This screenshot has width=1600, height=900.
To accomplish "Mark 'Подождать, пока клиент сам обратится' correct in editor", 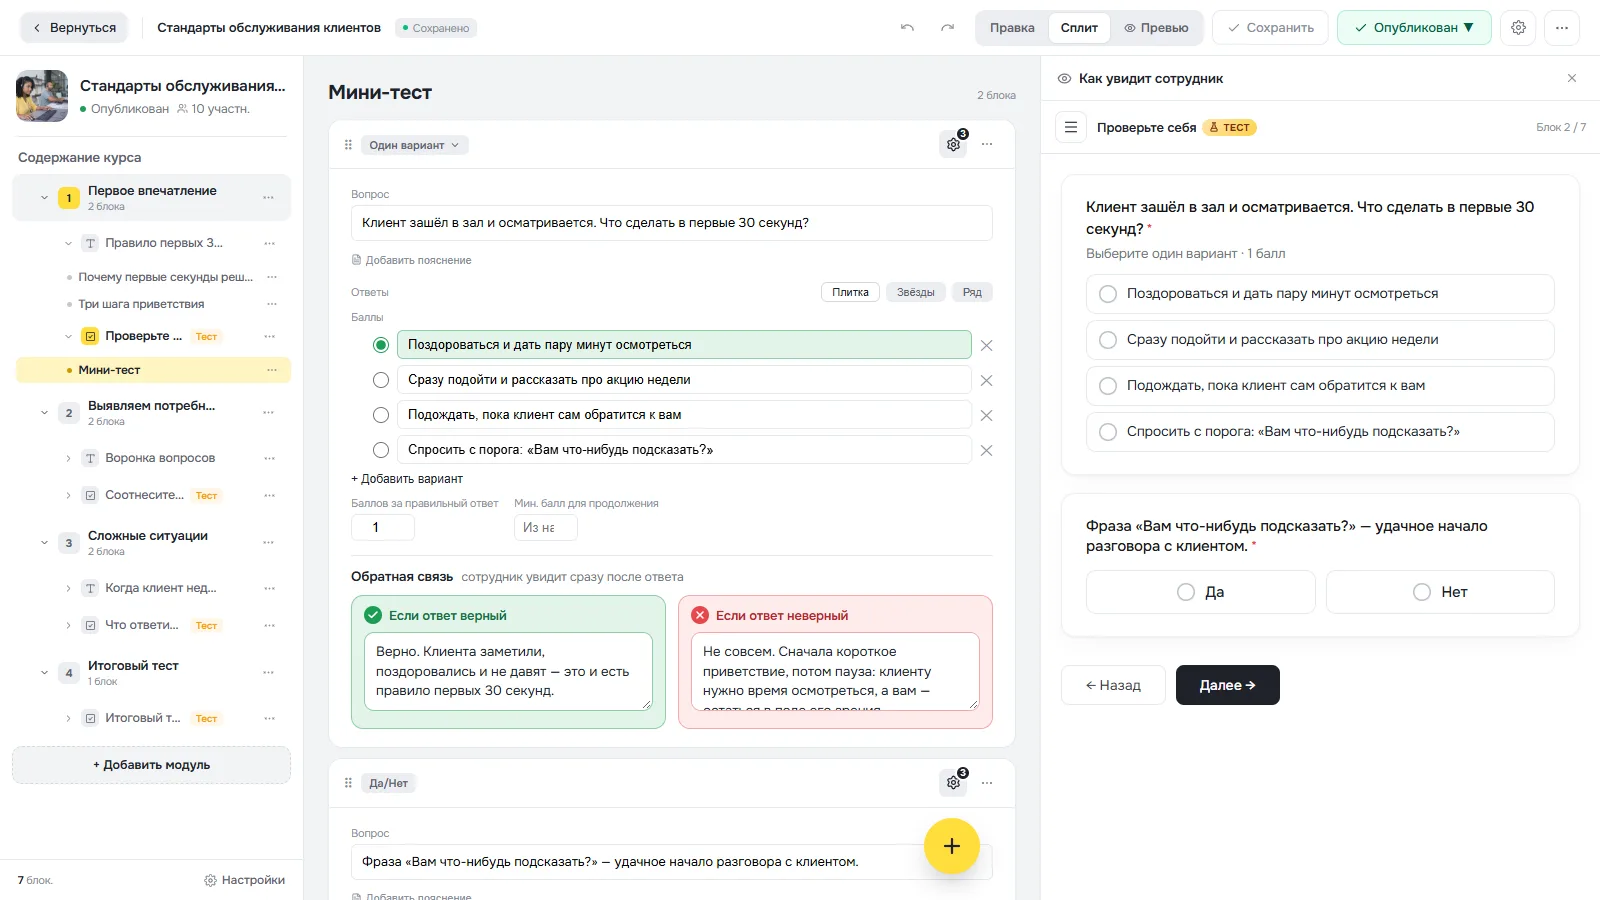I will (381, 415).
